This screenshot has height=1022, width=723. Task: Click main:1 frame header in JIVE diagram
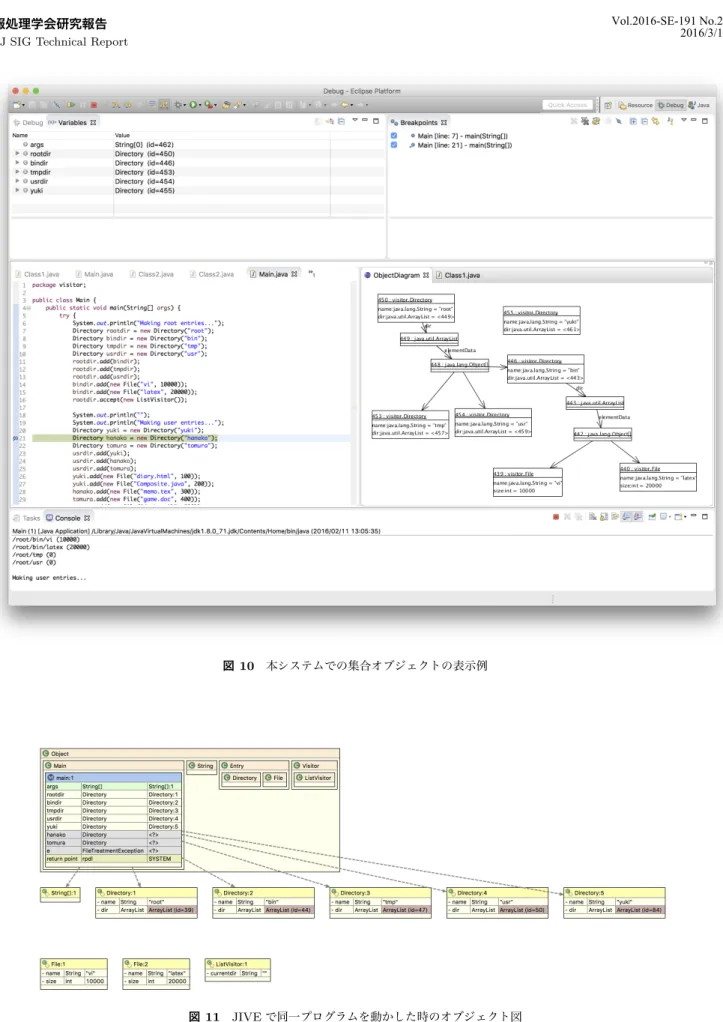pos(113,778)
